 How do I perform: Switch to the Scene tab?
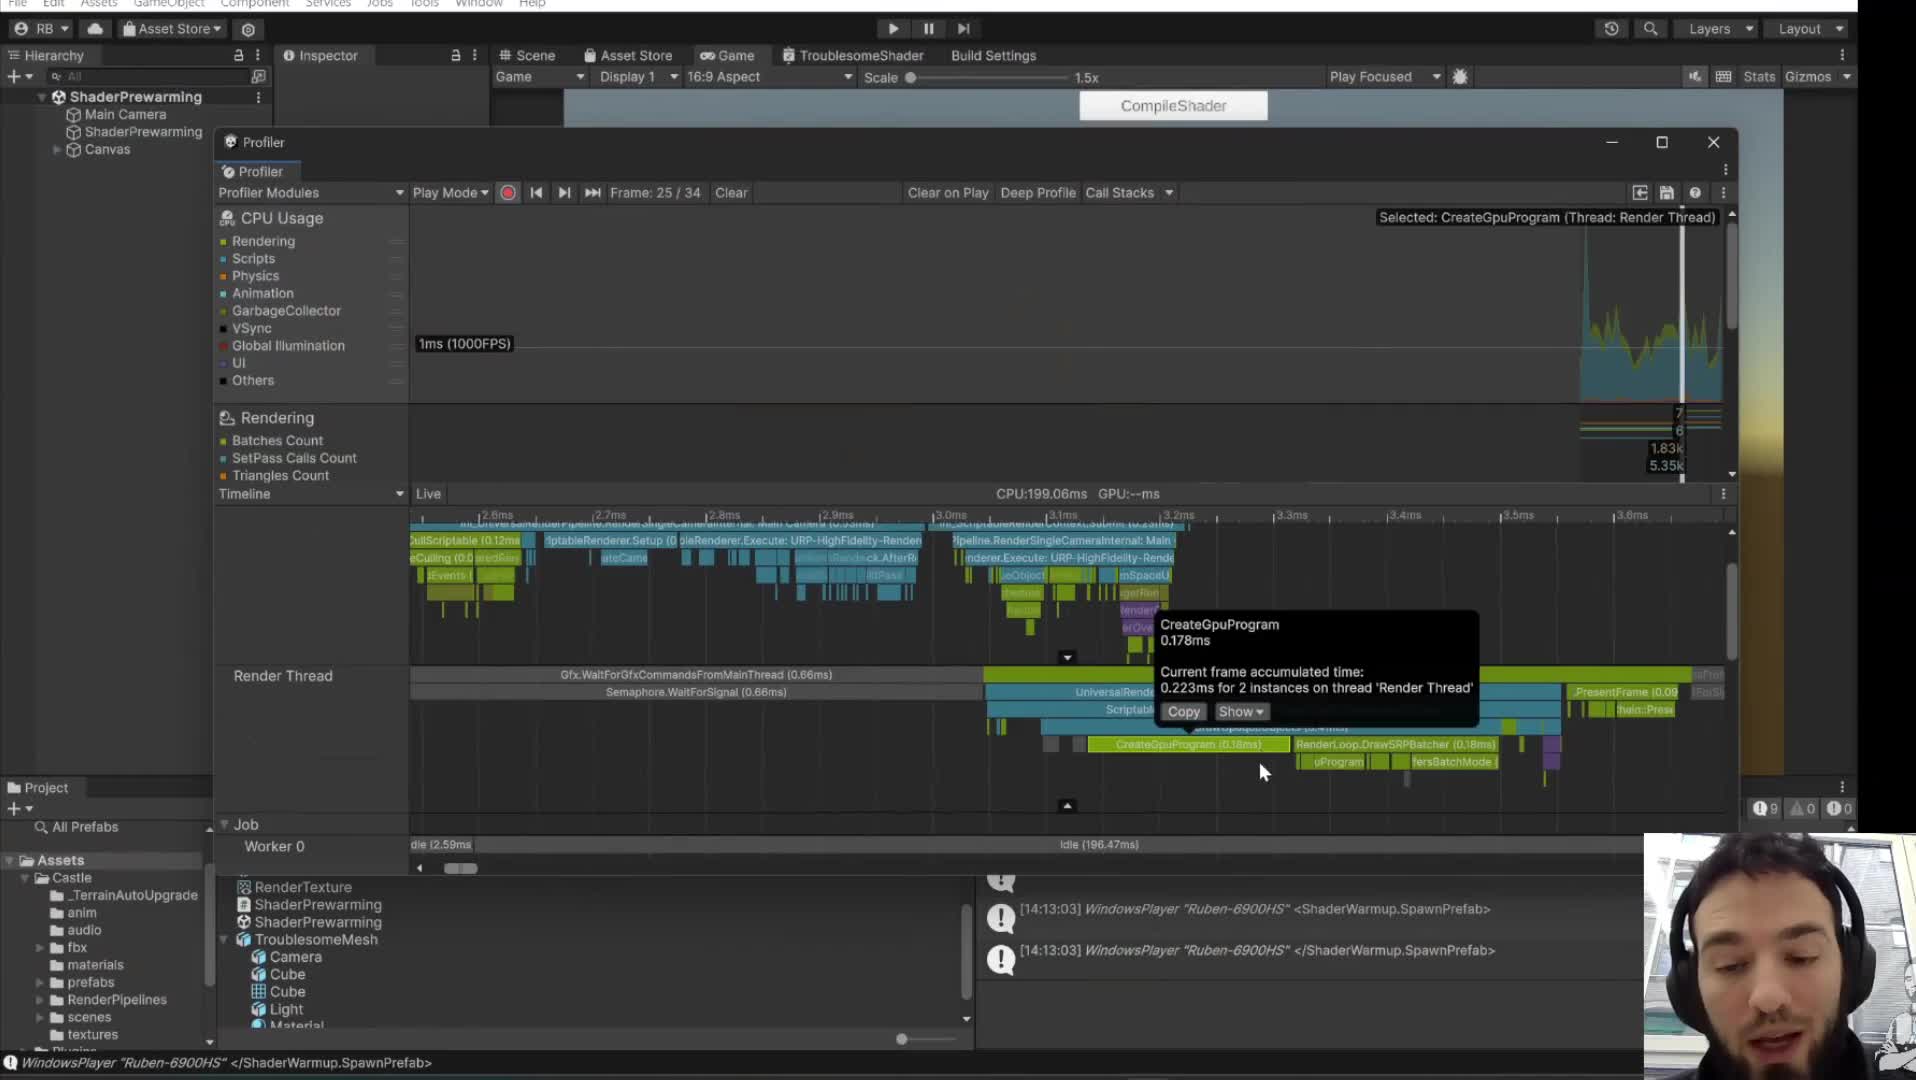[x=535, y=55]
